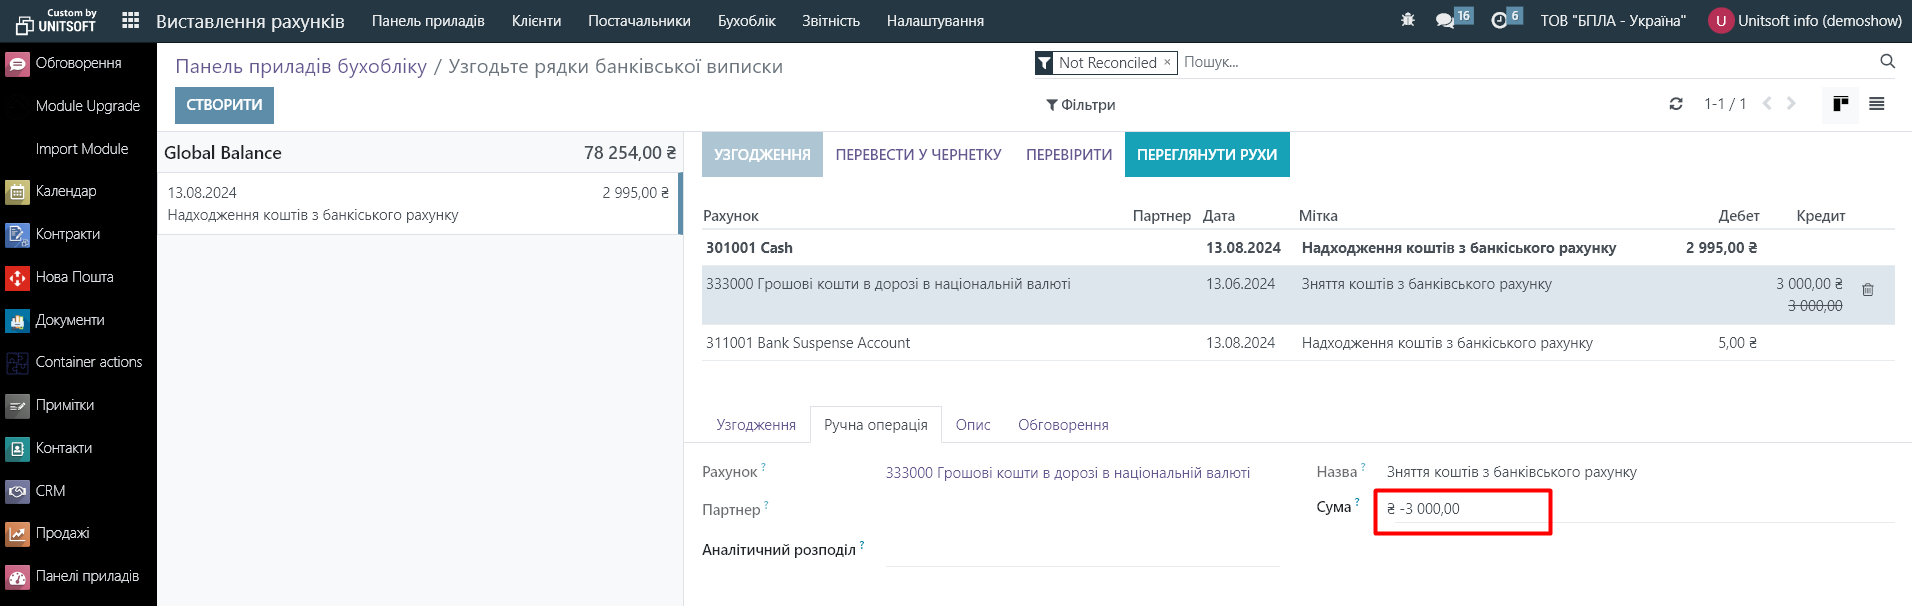
Task: Open the Бухоблік menu
Action: tap(746, 21)
